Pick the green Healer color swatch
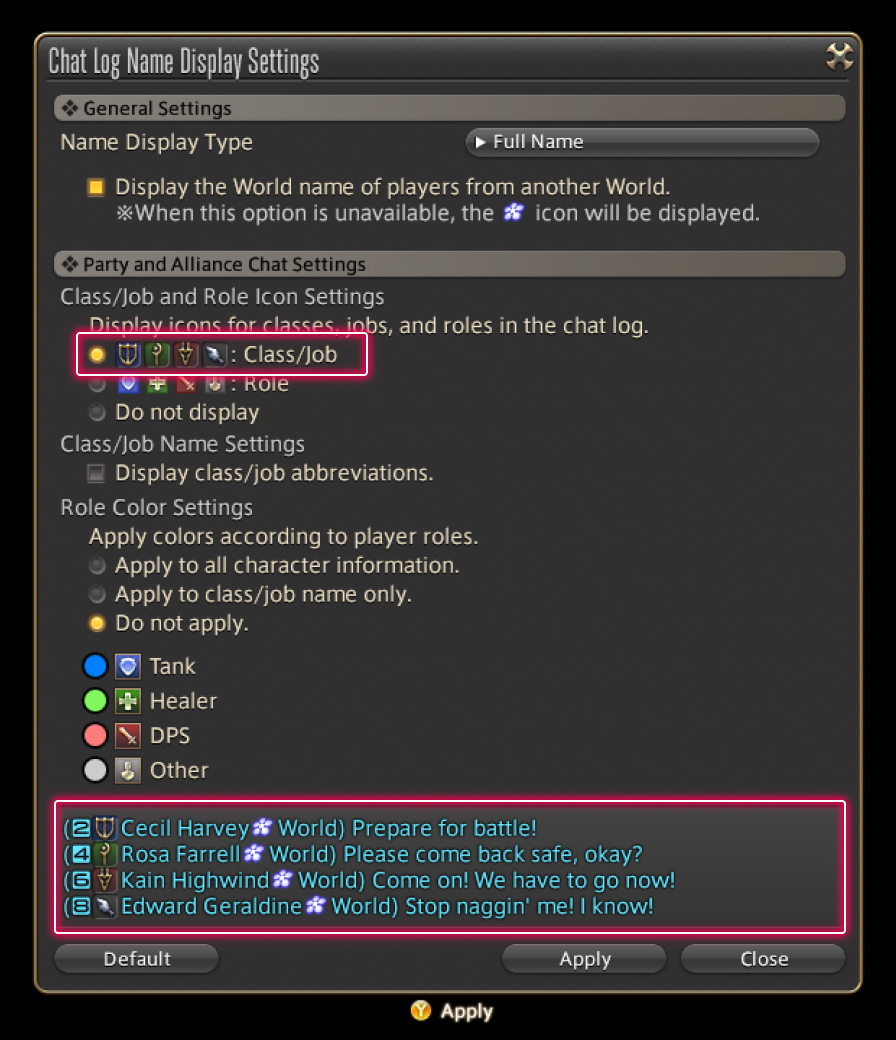The height and width of the screenshot is (1040, 896). [95, 701]
